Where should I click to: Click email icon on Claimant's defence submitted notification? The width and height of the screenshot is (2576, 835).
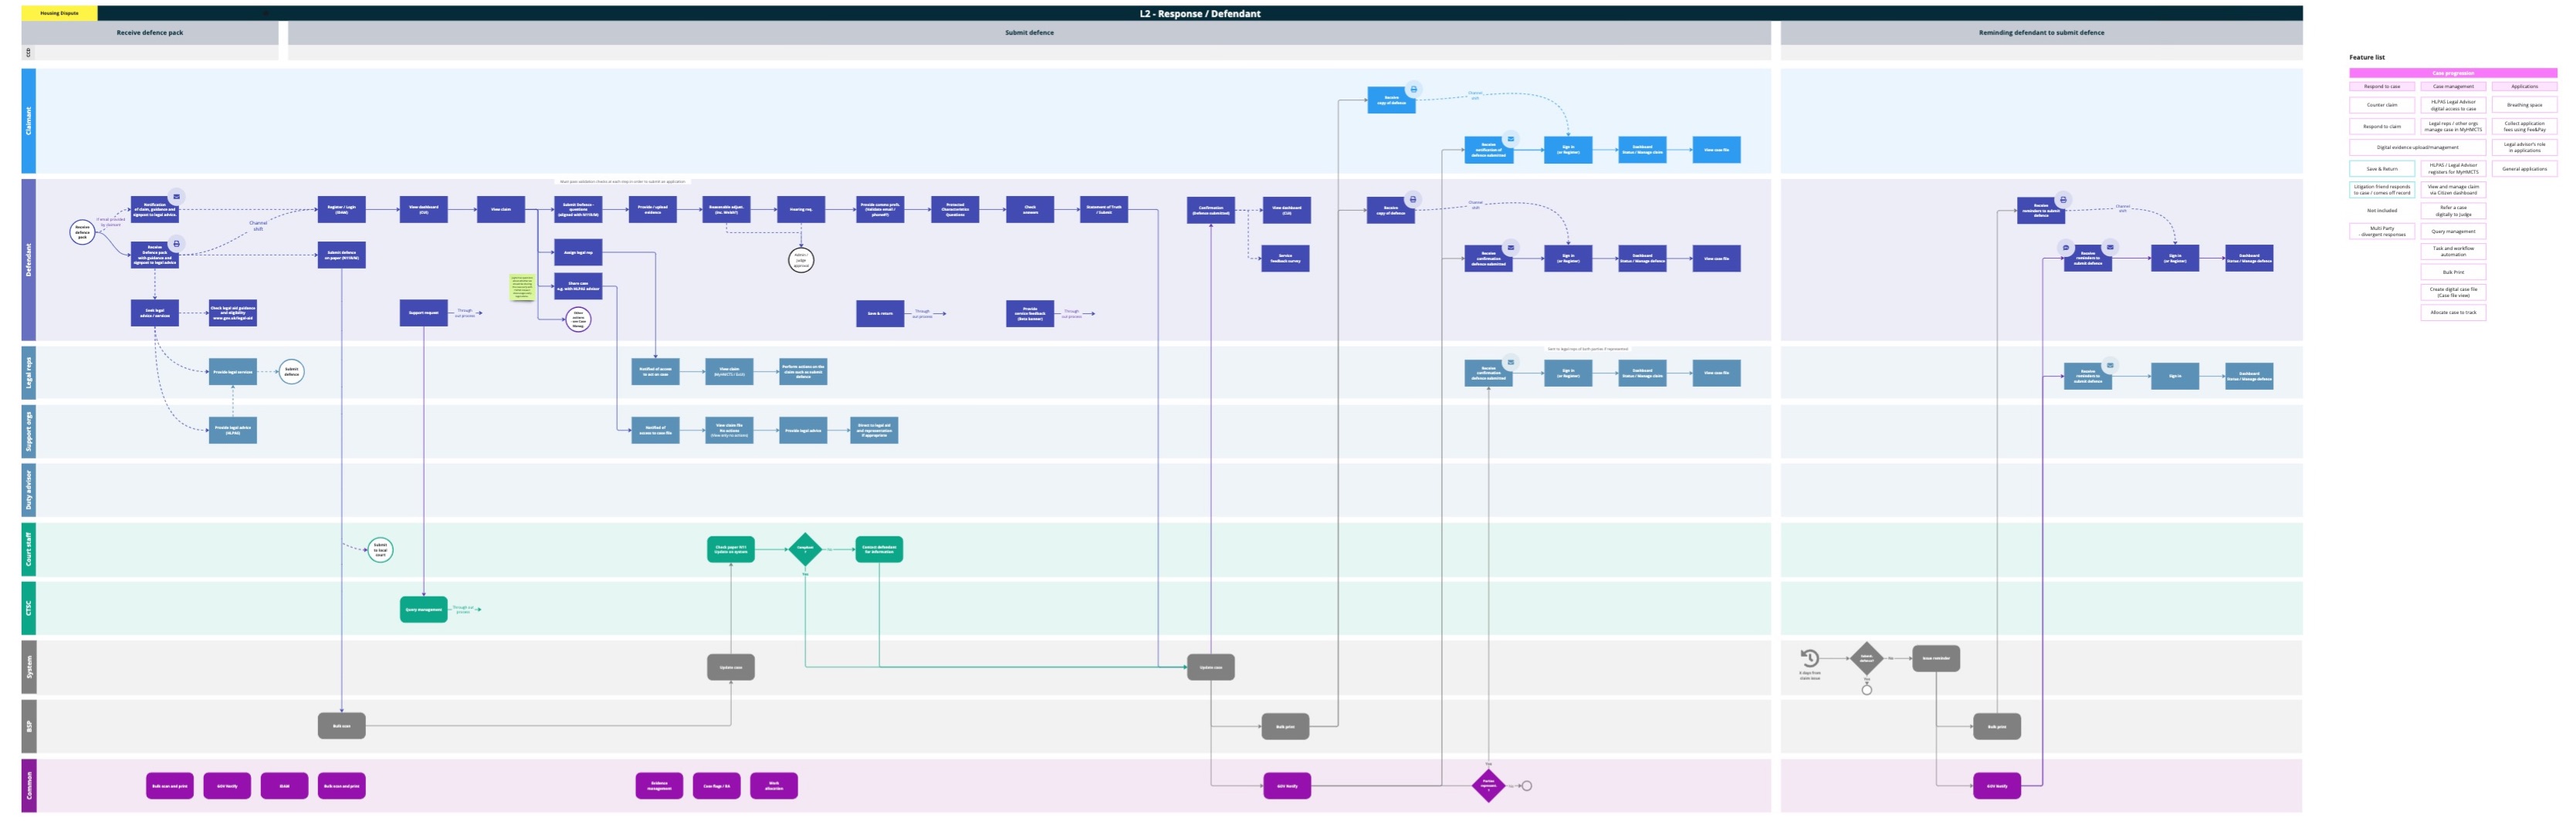tap(1510, 139)
